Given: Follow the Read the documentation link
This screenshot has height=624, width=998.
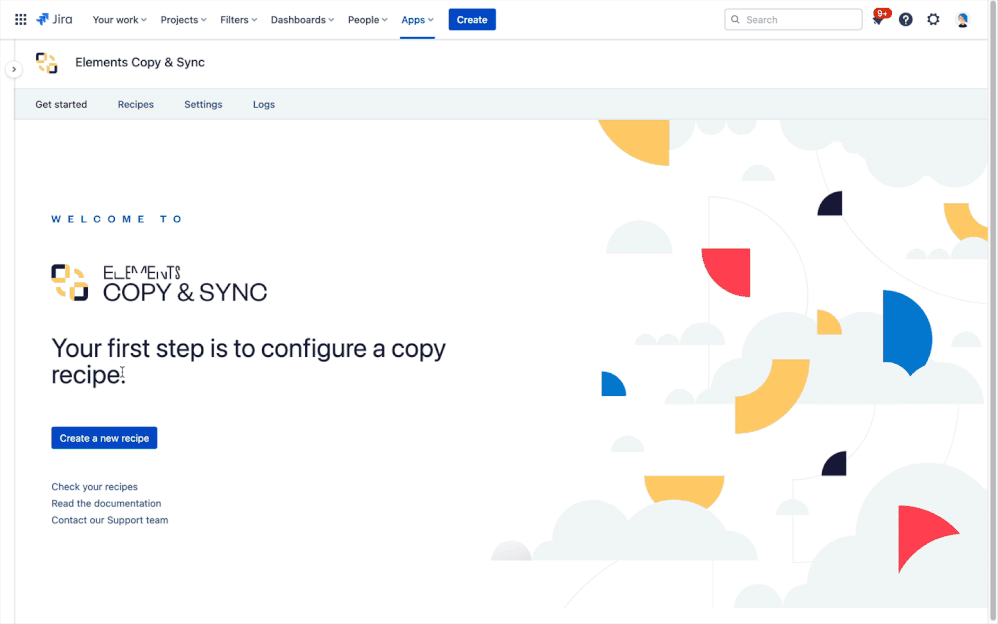Looking at the screenshot, I should [106, 503].
